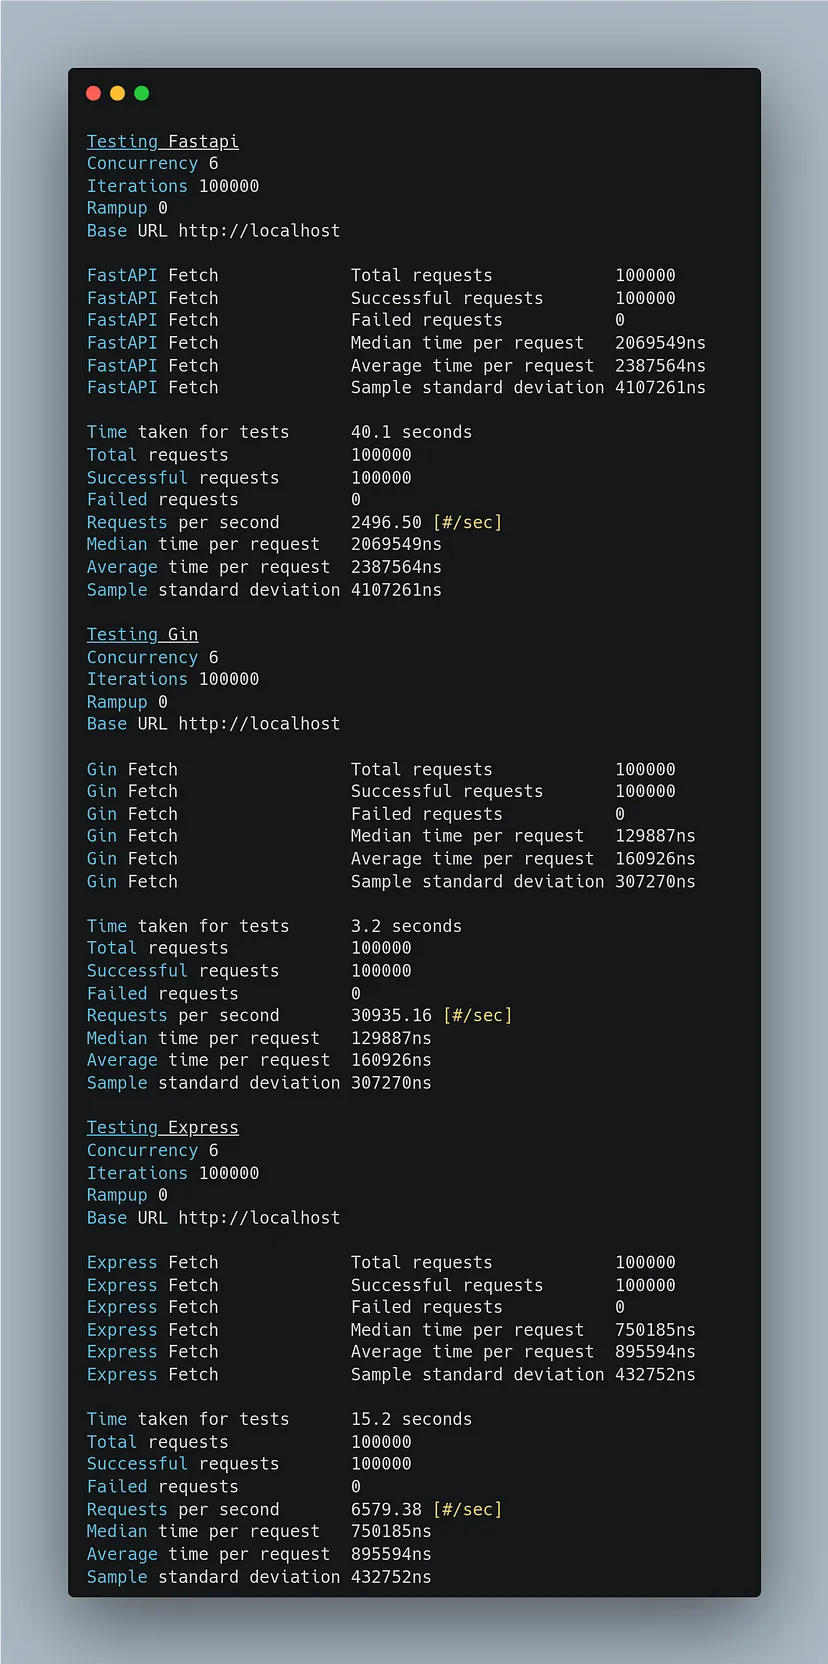The height and width of the screenshot is (1664, 828).
Task: Click the underlined Testing Express heading
Action: [162, 1128]
